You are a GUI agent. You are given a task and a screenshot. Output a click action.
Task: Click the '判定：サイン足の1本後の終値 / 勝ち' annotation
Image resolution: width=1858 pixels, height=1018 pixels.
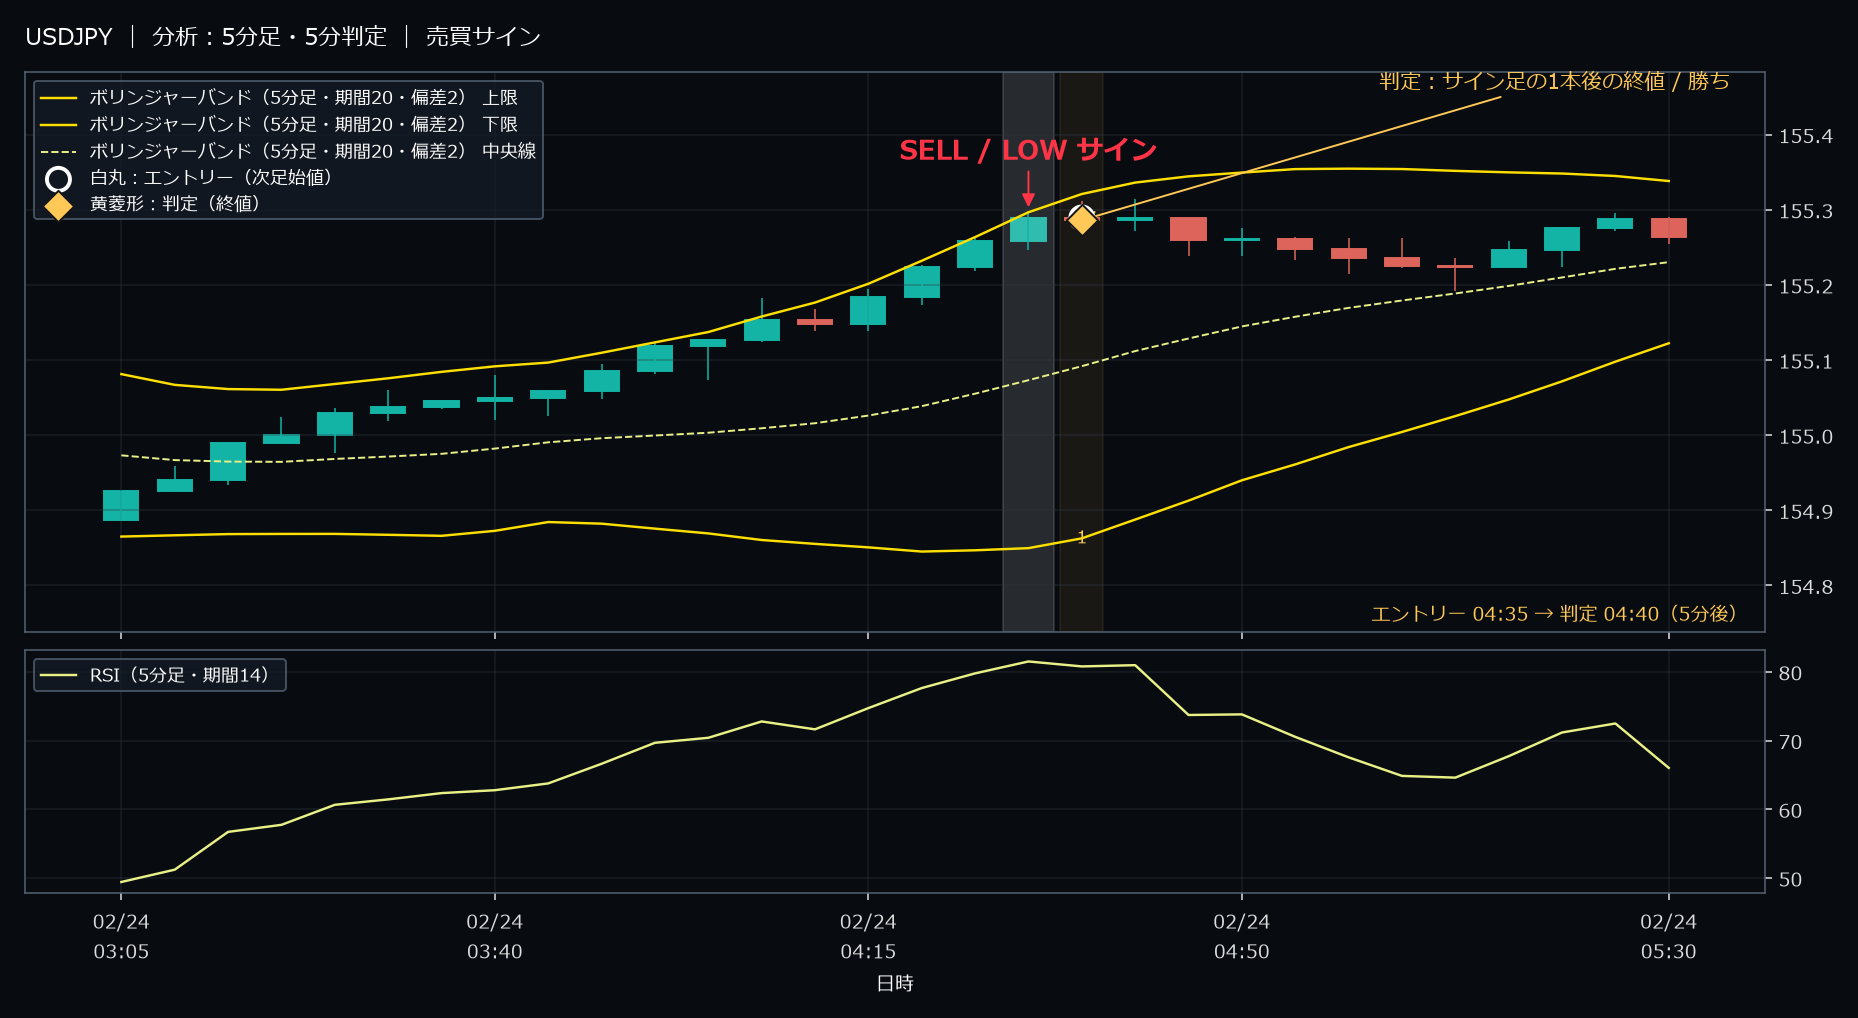click(1555, 82)
